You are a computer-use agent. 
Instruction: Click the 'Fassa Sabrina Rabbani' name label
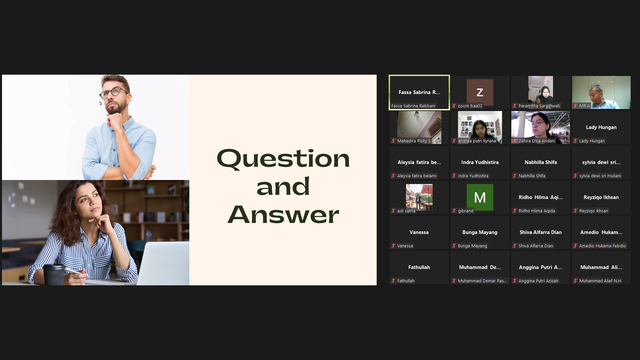[413, 106]
